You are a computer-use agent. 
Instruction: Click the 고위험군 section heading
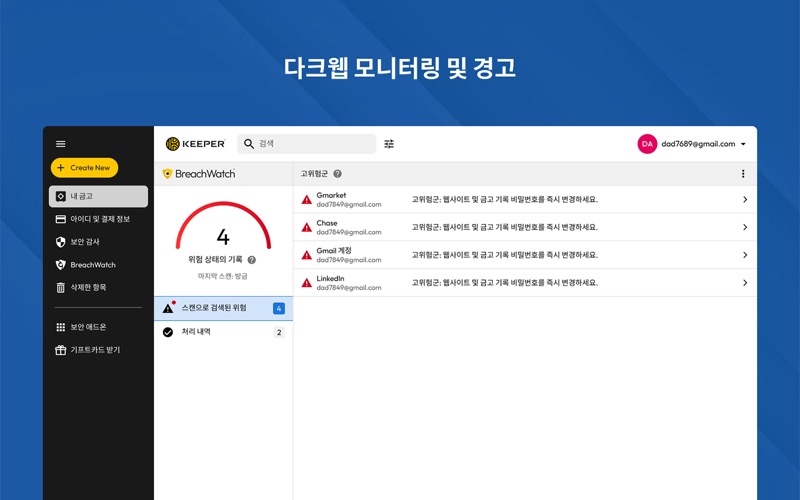pos(314,174)
